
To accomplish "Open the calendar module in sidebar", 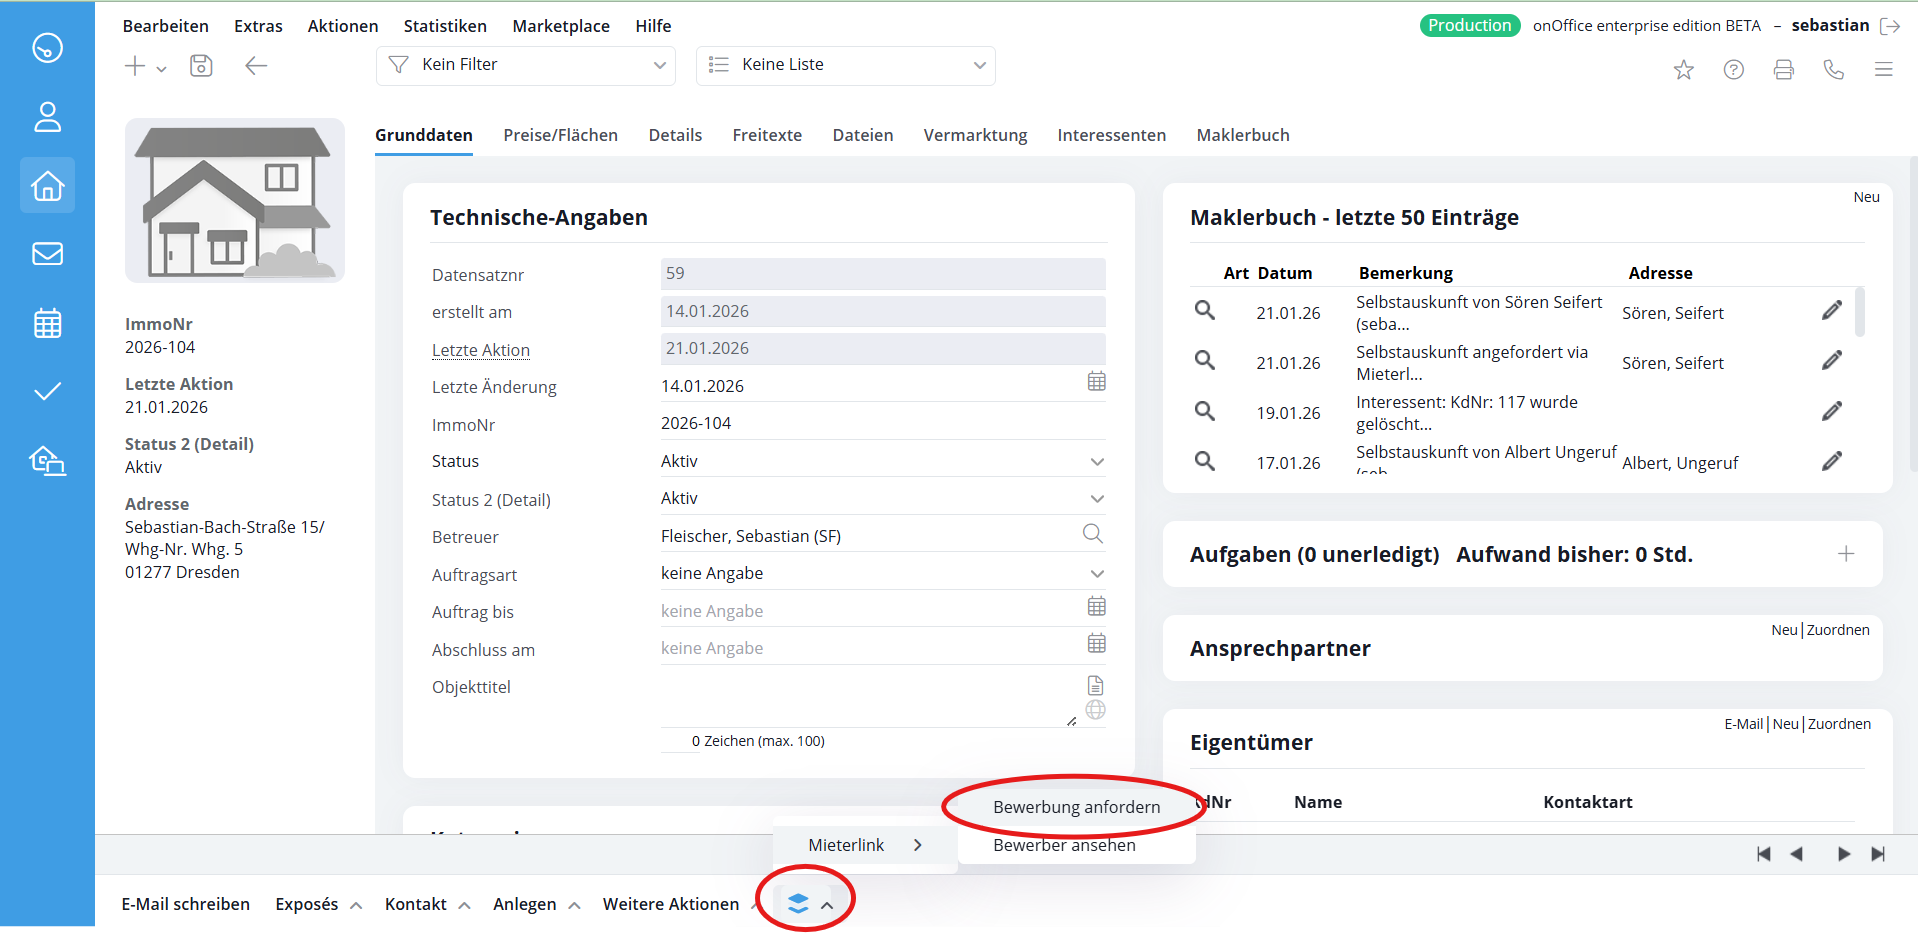I will pos(47,323).
